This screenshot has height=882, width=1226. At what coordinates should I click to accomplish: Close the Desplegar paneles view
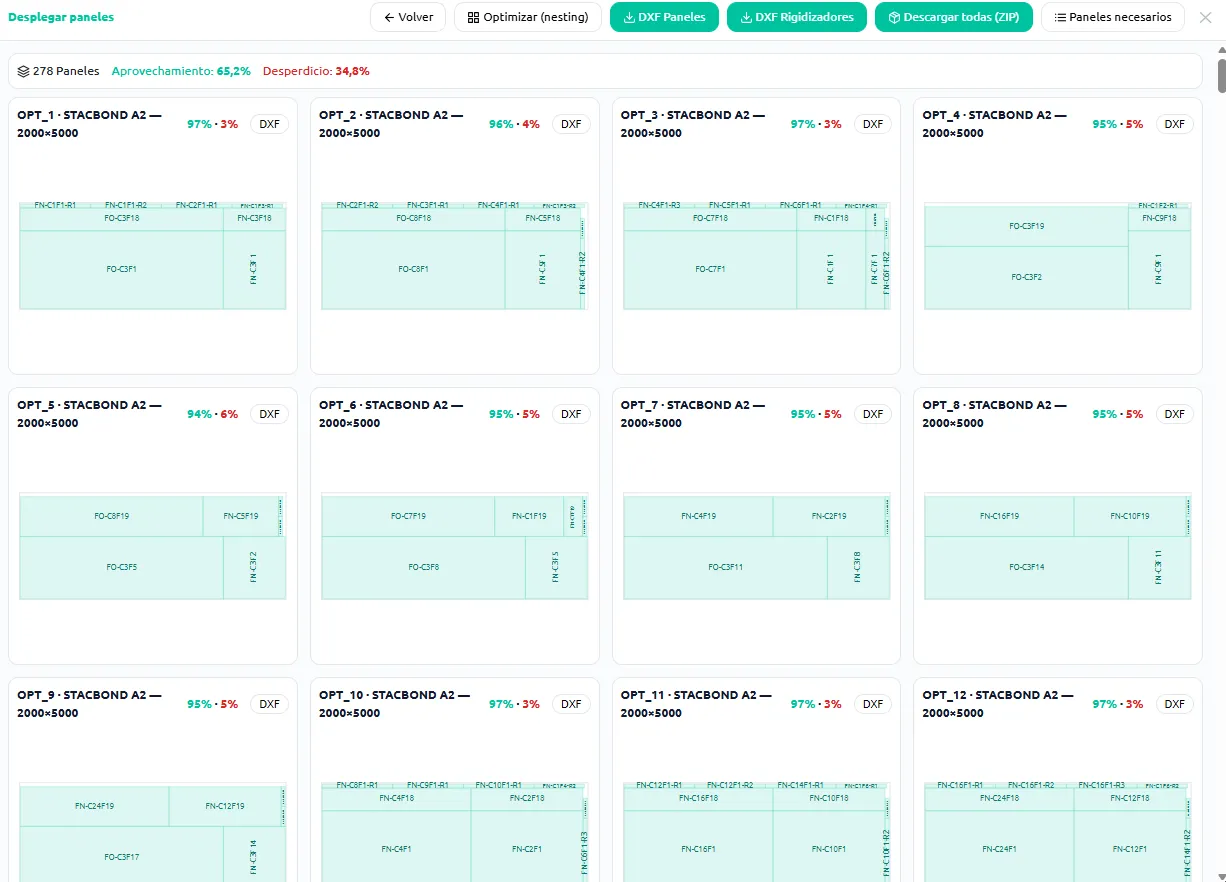[x=1204, y=17]
